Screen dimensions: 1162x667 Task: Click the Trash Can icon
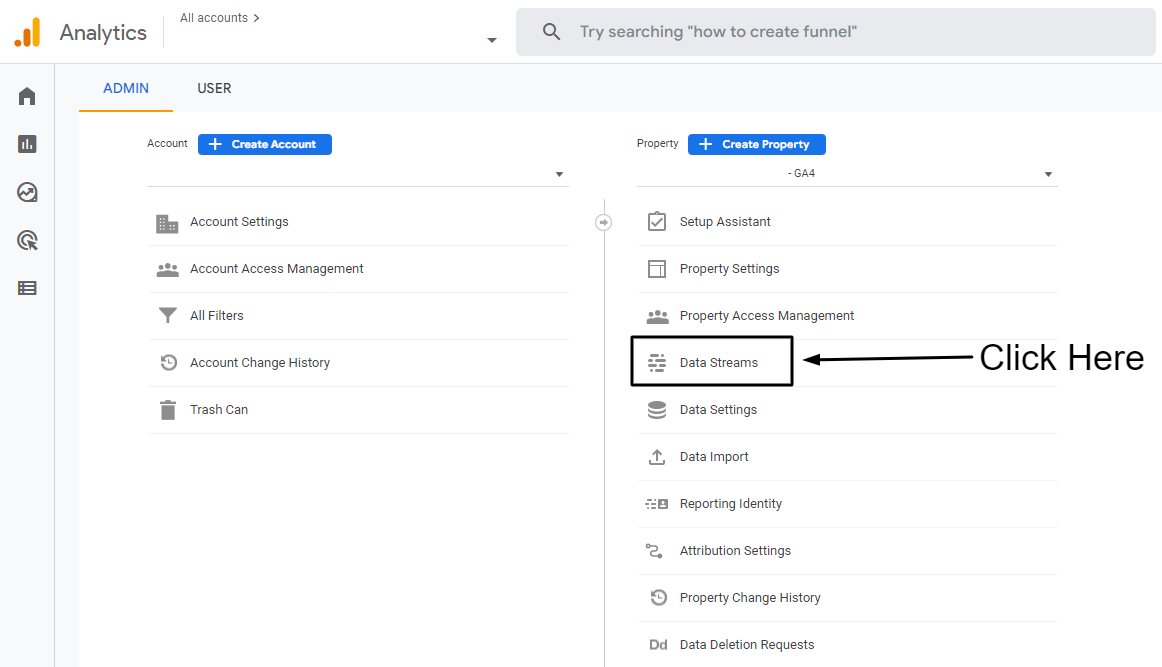click(x=167, y=410)
